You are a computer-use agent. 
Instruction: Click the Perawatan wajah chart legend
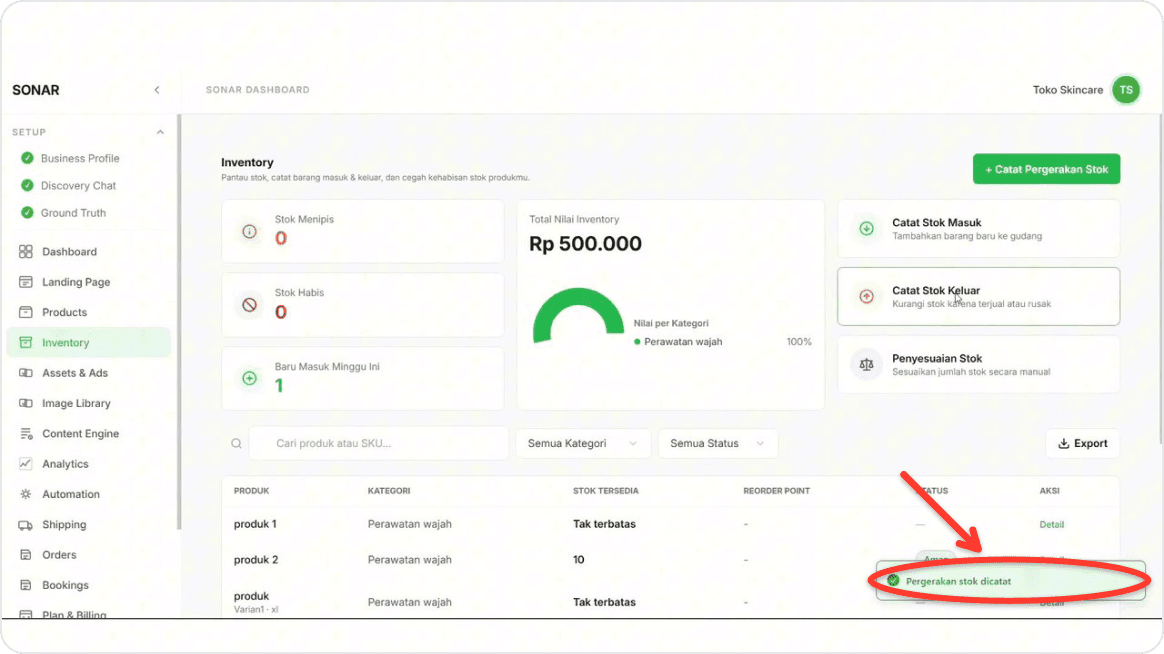pos(678,342)
